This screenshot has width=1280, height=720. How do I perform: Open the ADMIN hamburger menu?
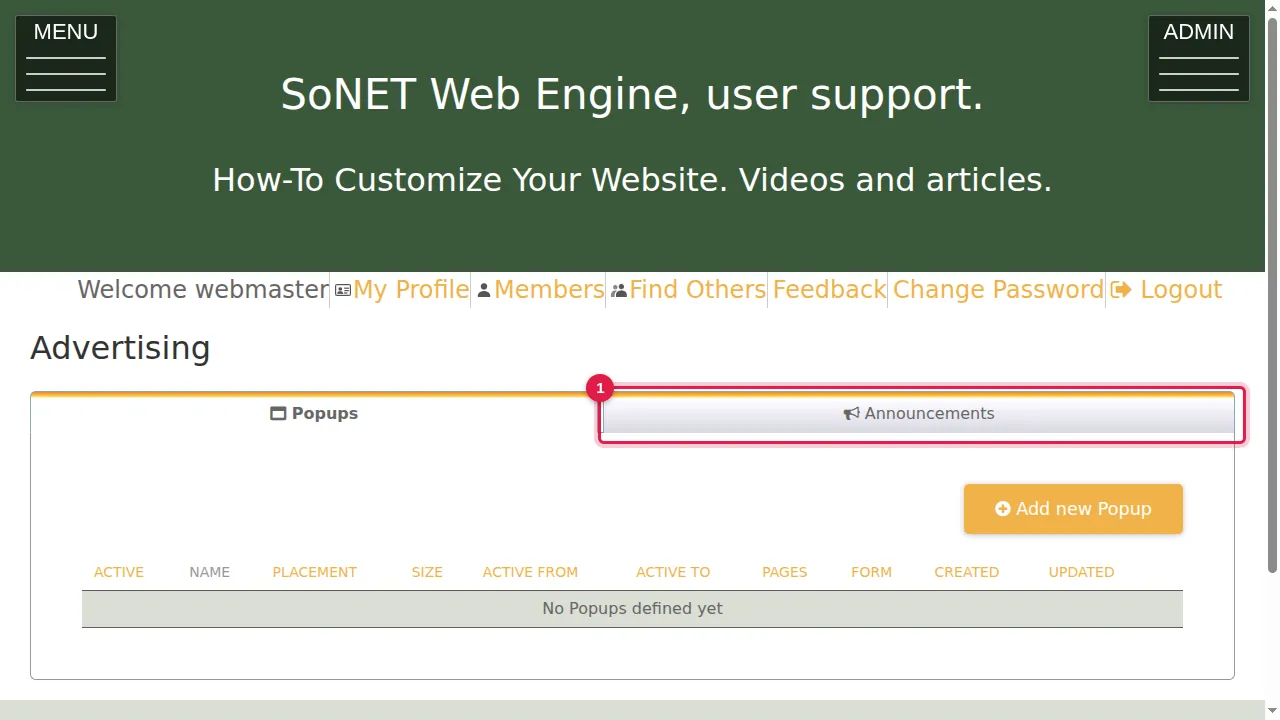coord(1198,58)
